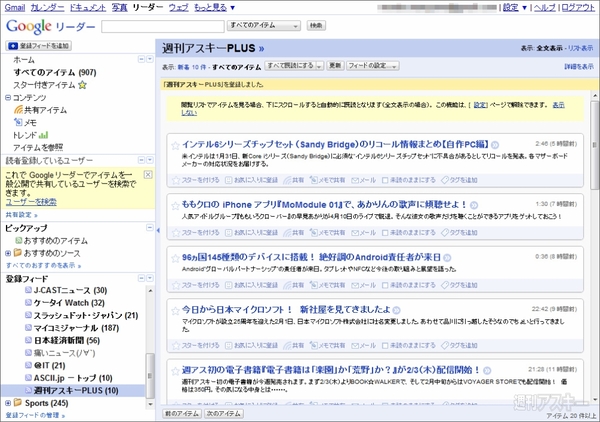This screenshot has height=422, width=600.
Task: Toggle スターを付ける on Sandy Bridge article
Action: (x=196, y=180)
